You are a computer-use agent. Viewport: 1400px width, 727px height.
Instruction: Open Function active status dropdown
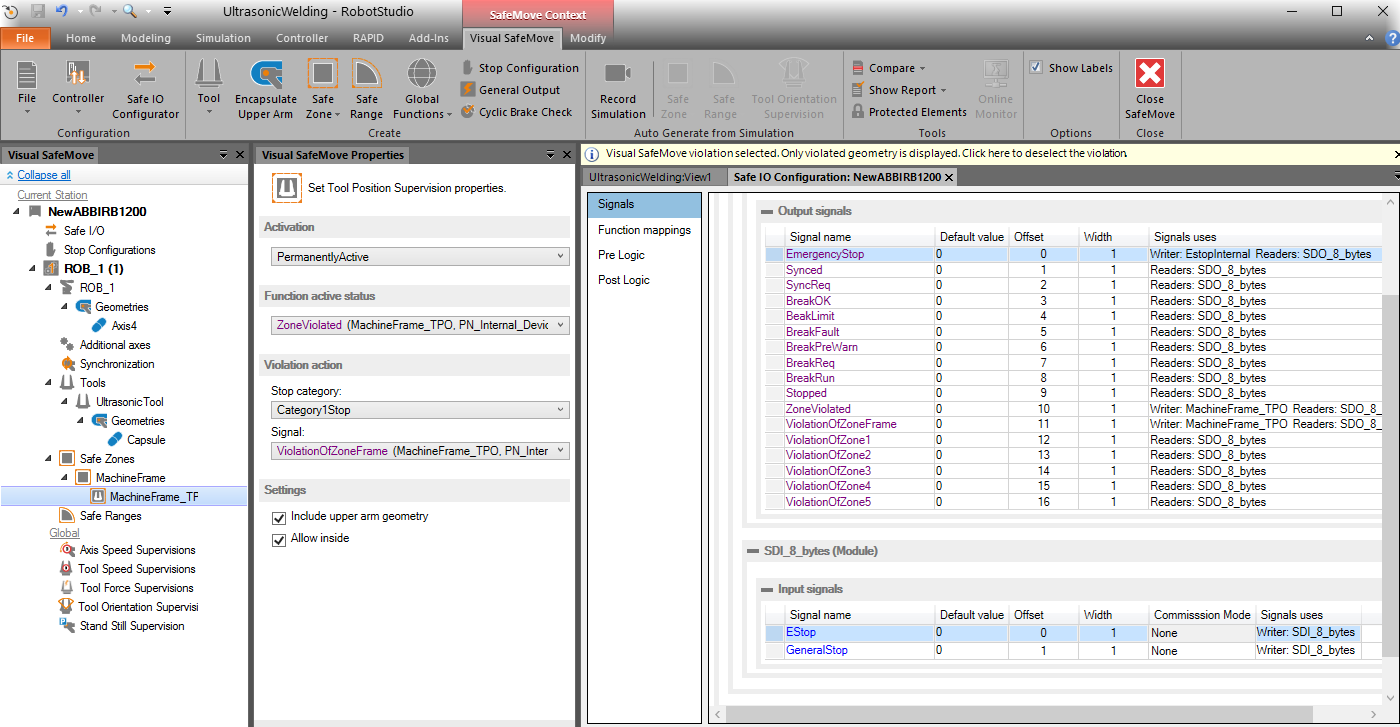click(420, 325)
